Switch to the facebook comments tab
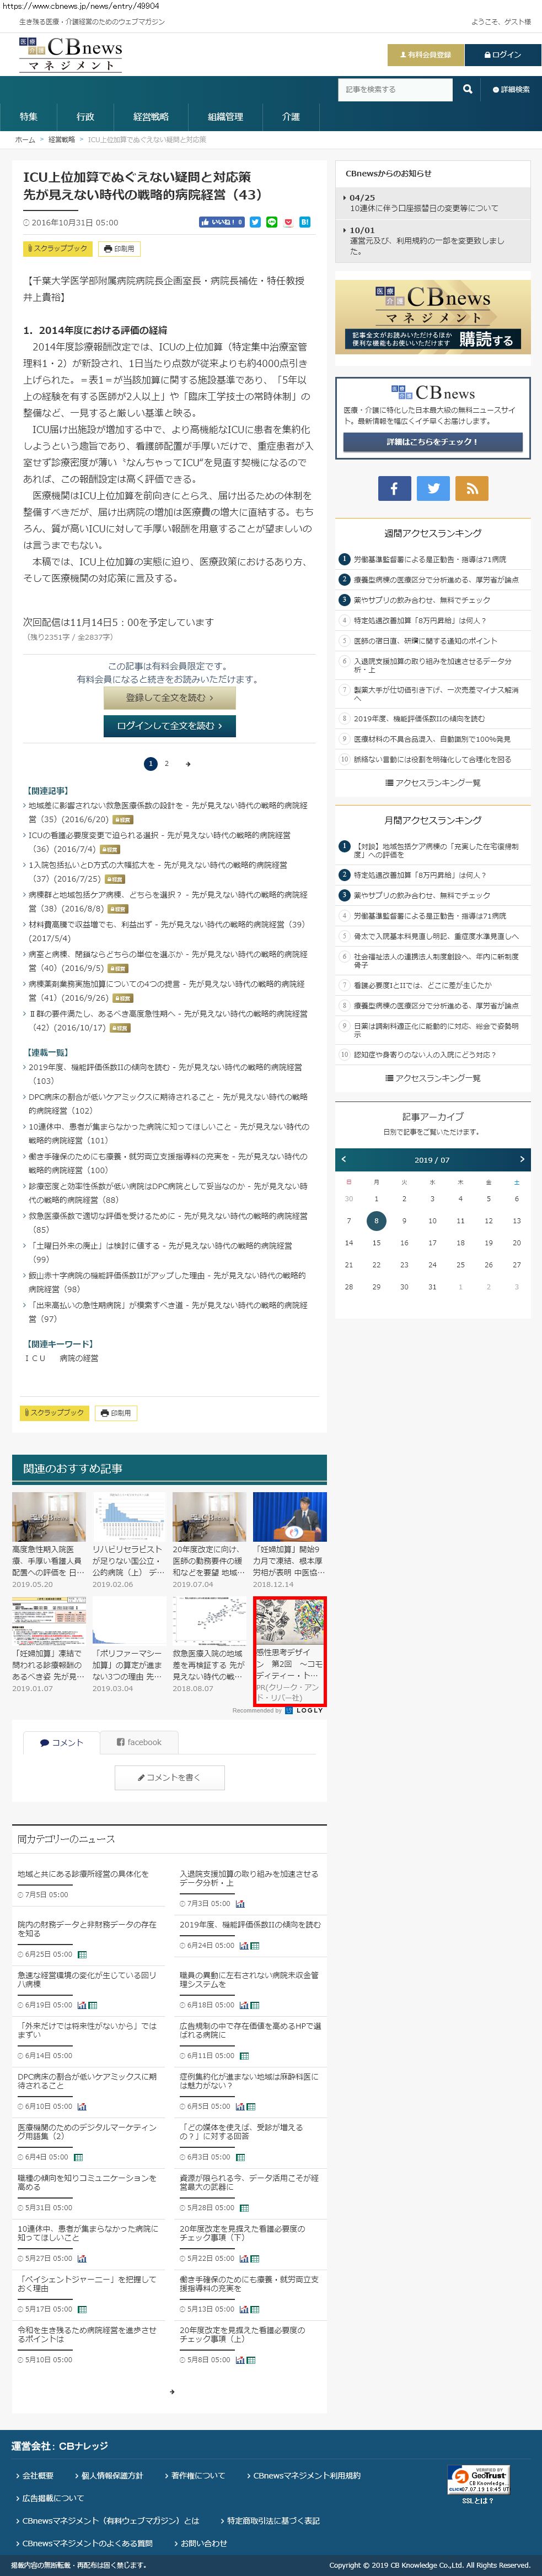 (x=139, y=1742)
